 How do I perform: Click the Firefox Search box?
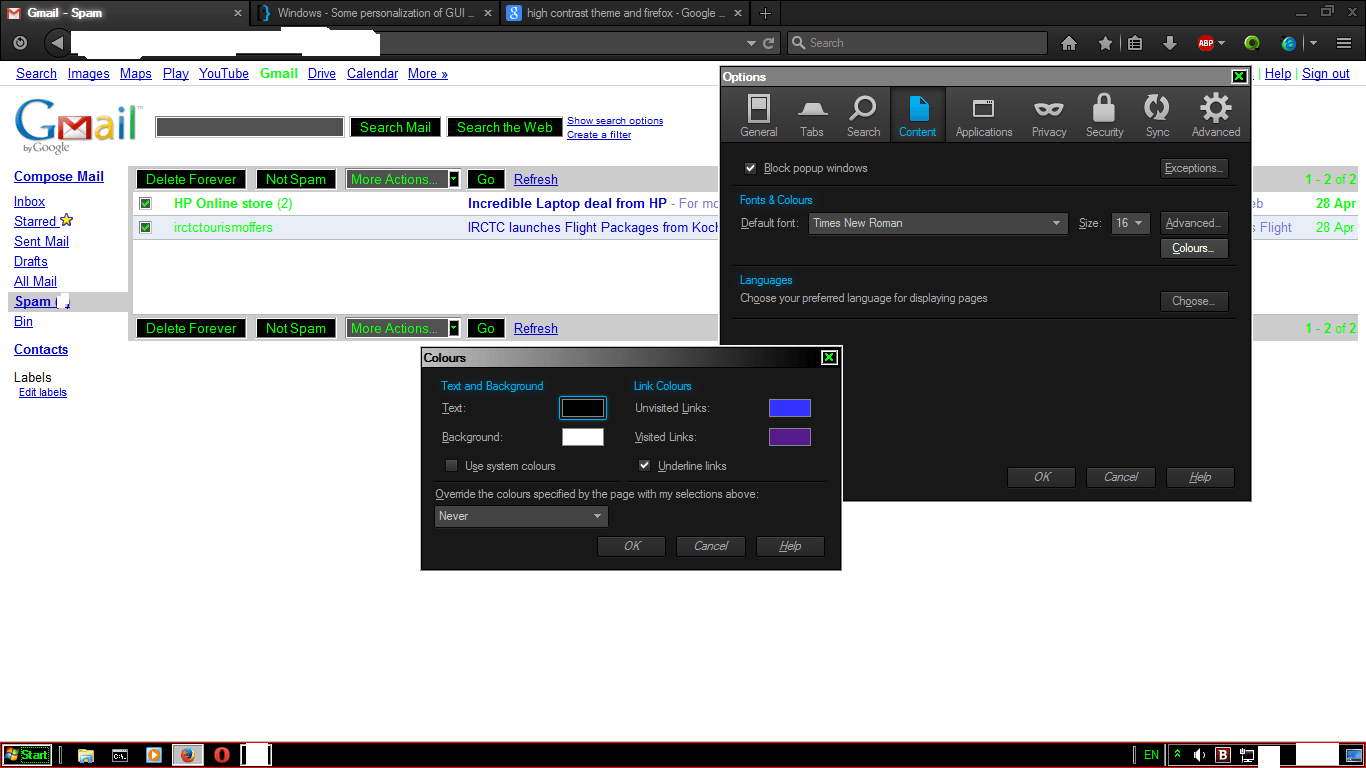coord(917,43)
